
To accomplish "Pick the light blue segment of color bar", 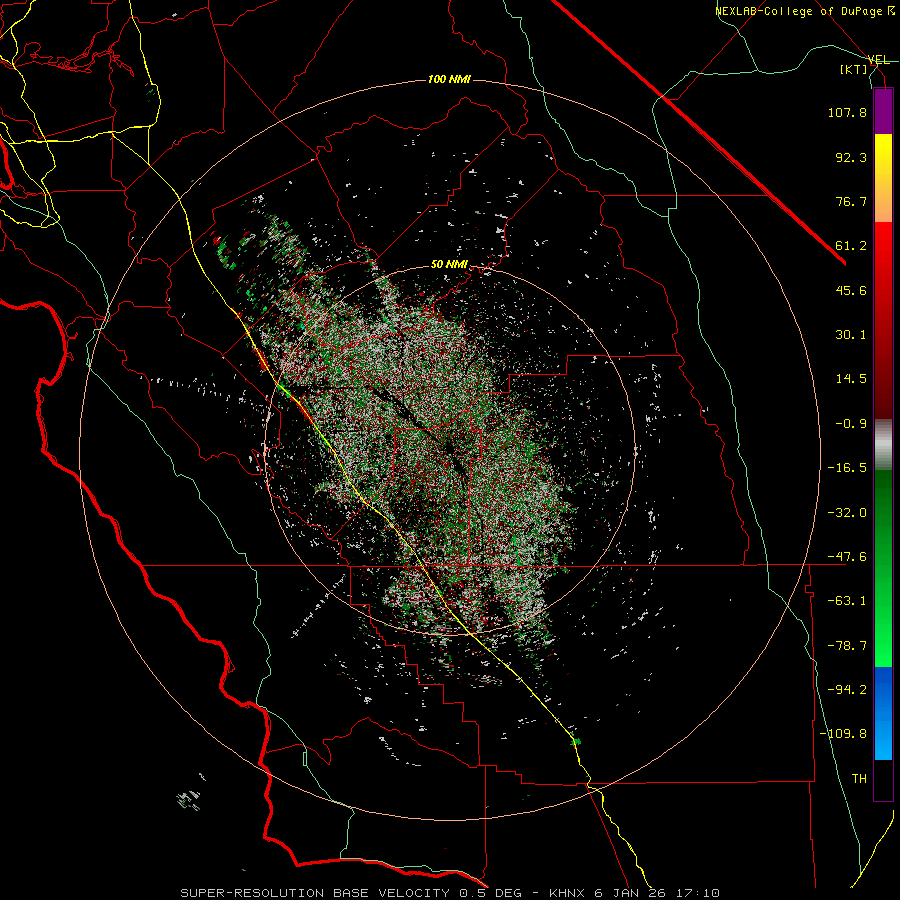I will (x=883, y=738).
